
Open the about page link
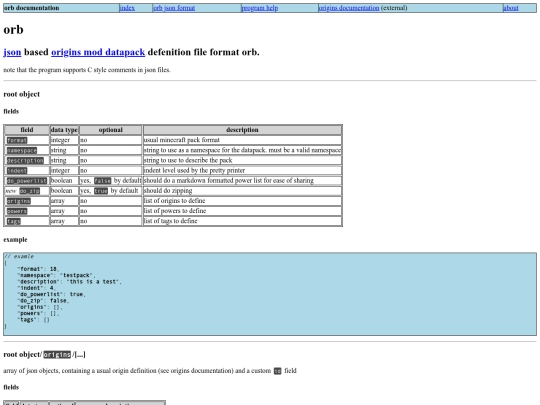[x=511, y=8]
